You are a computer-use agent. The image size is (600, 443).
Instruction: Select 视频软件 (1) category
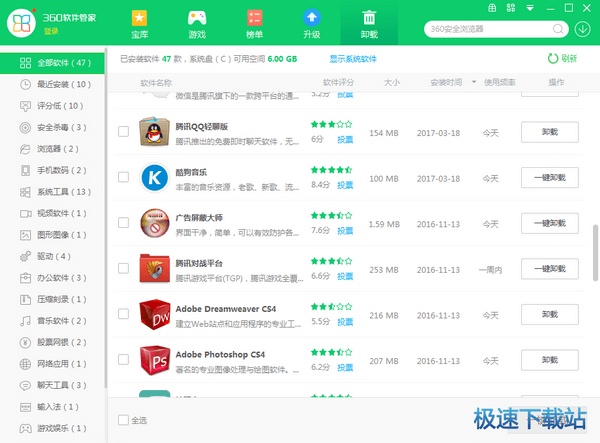point(52,213)
